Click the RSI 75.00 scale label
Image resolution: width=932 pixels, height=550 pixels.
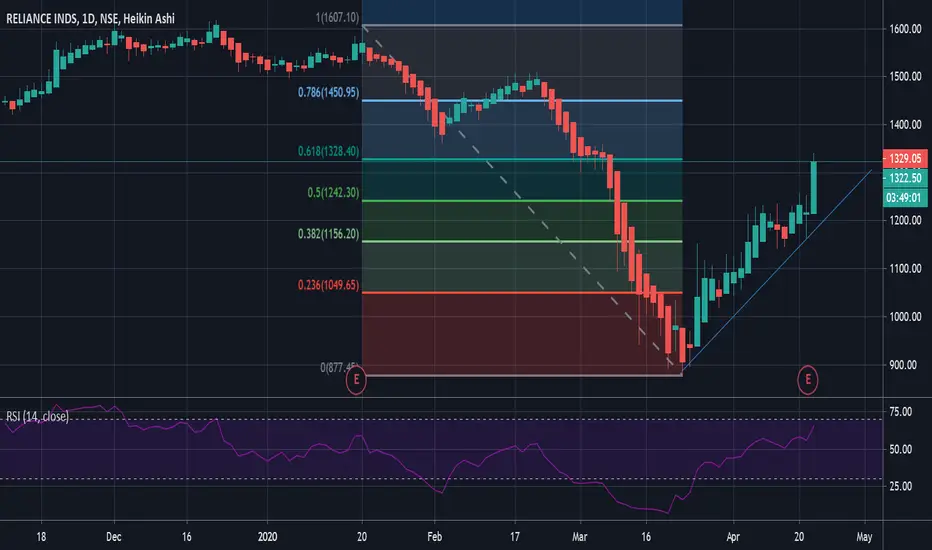pyautogui.click(x=900, y=411)
